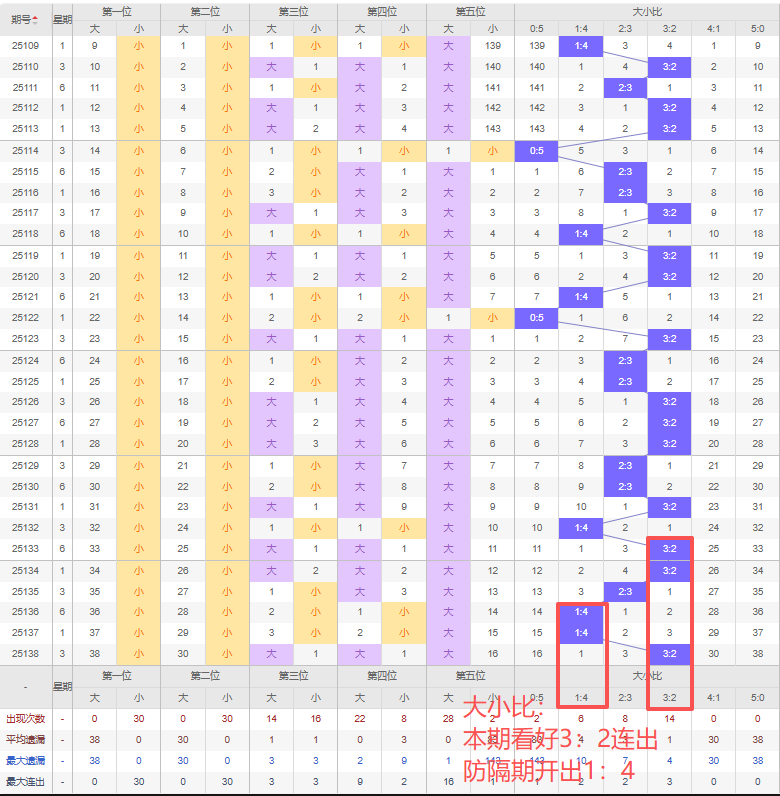Image resolution: width=780 pixels, height=796 pixels.
Task: Click the 第二位 小 cell in row 25125
Action: pyautogui.click(x=227, y=382)
